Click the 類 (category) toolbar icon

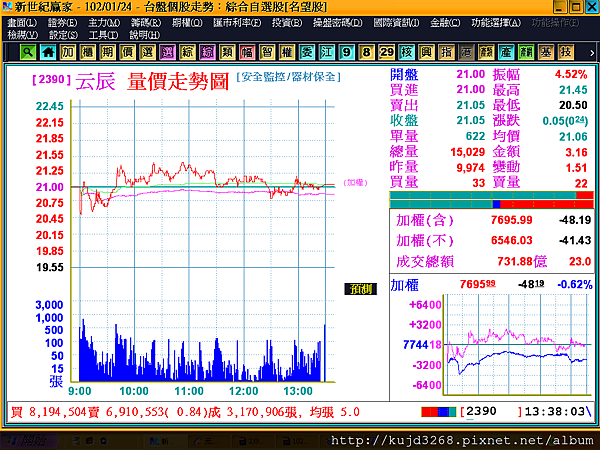[227, 52]
